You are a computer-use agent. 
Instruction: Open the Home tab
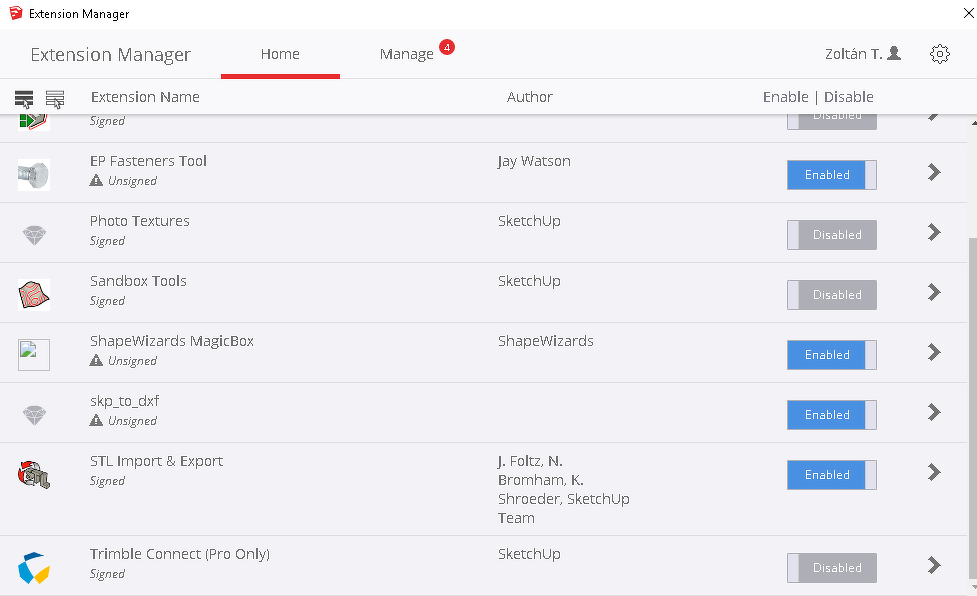point(280,54)
